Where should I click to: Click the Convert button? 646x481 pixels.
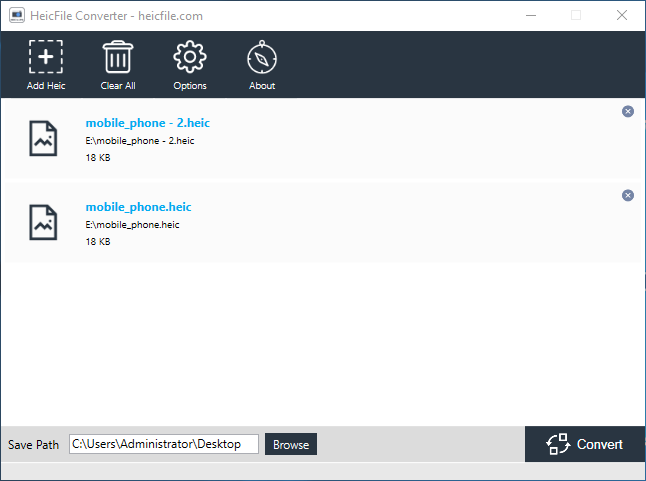[x=585, y=444]
